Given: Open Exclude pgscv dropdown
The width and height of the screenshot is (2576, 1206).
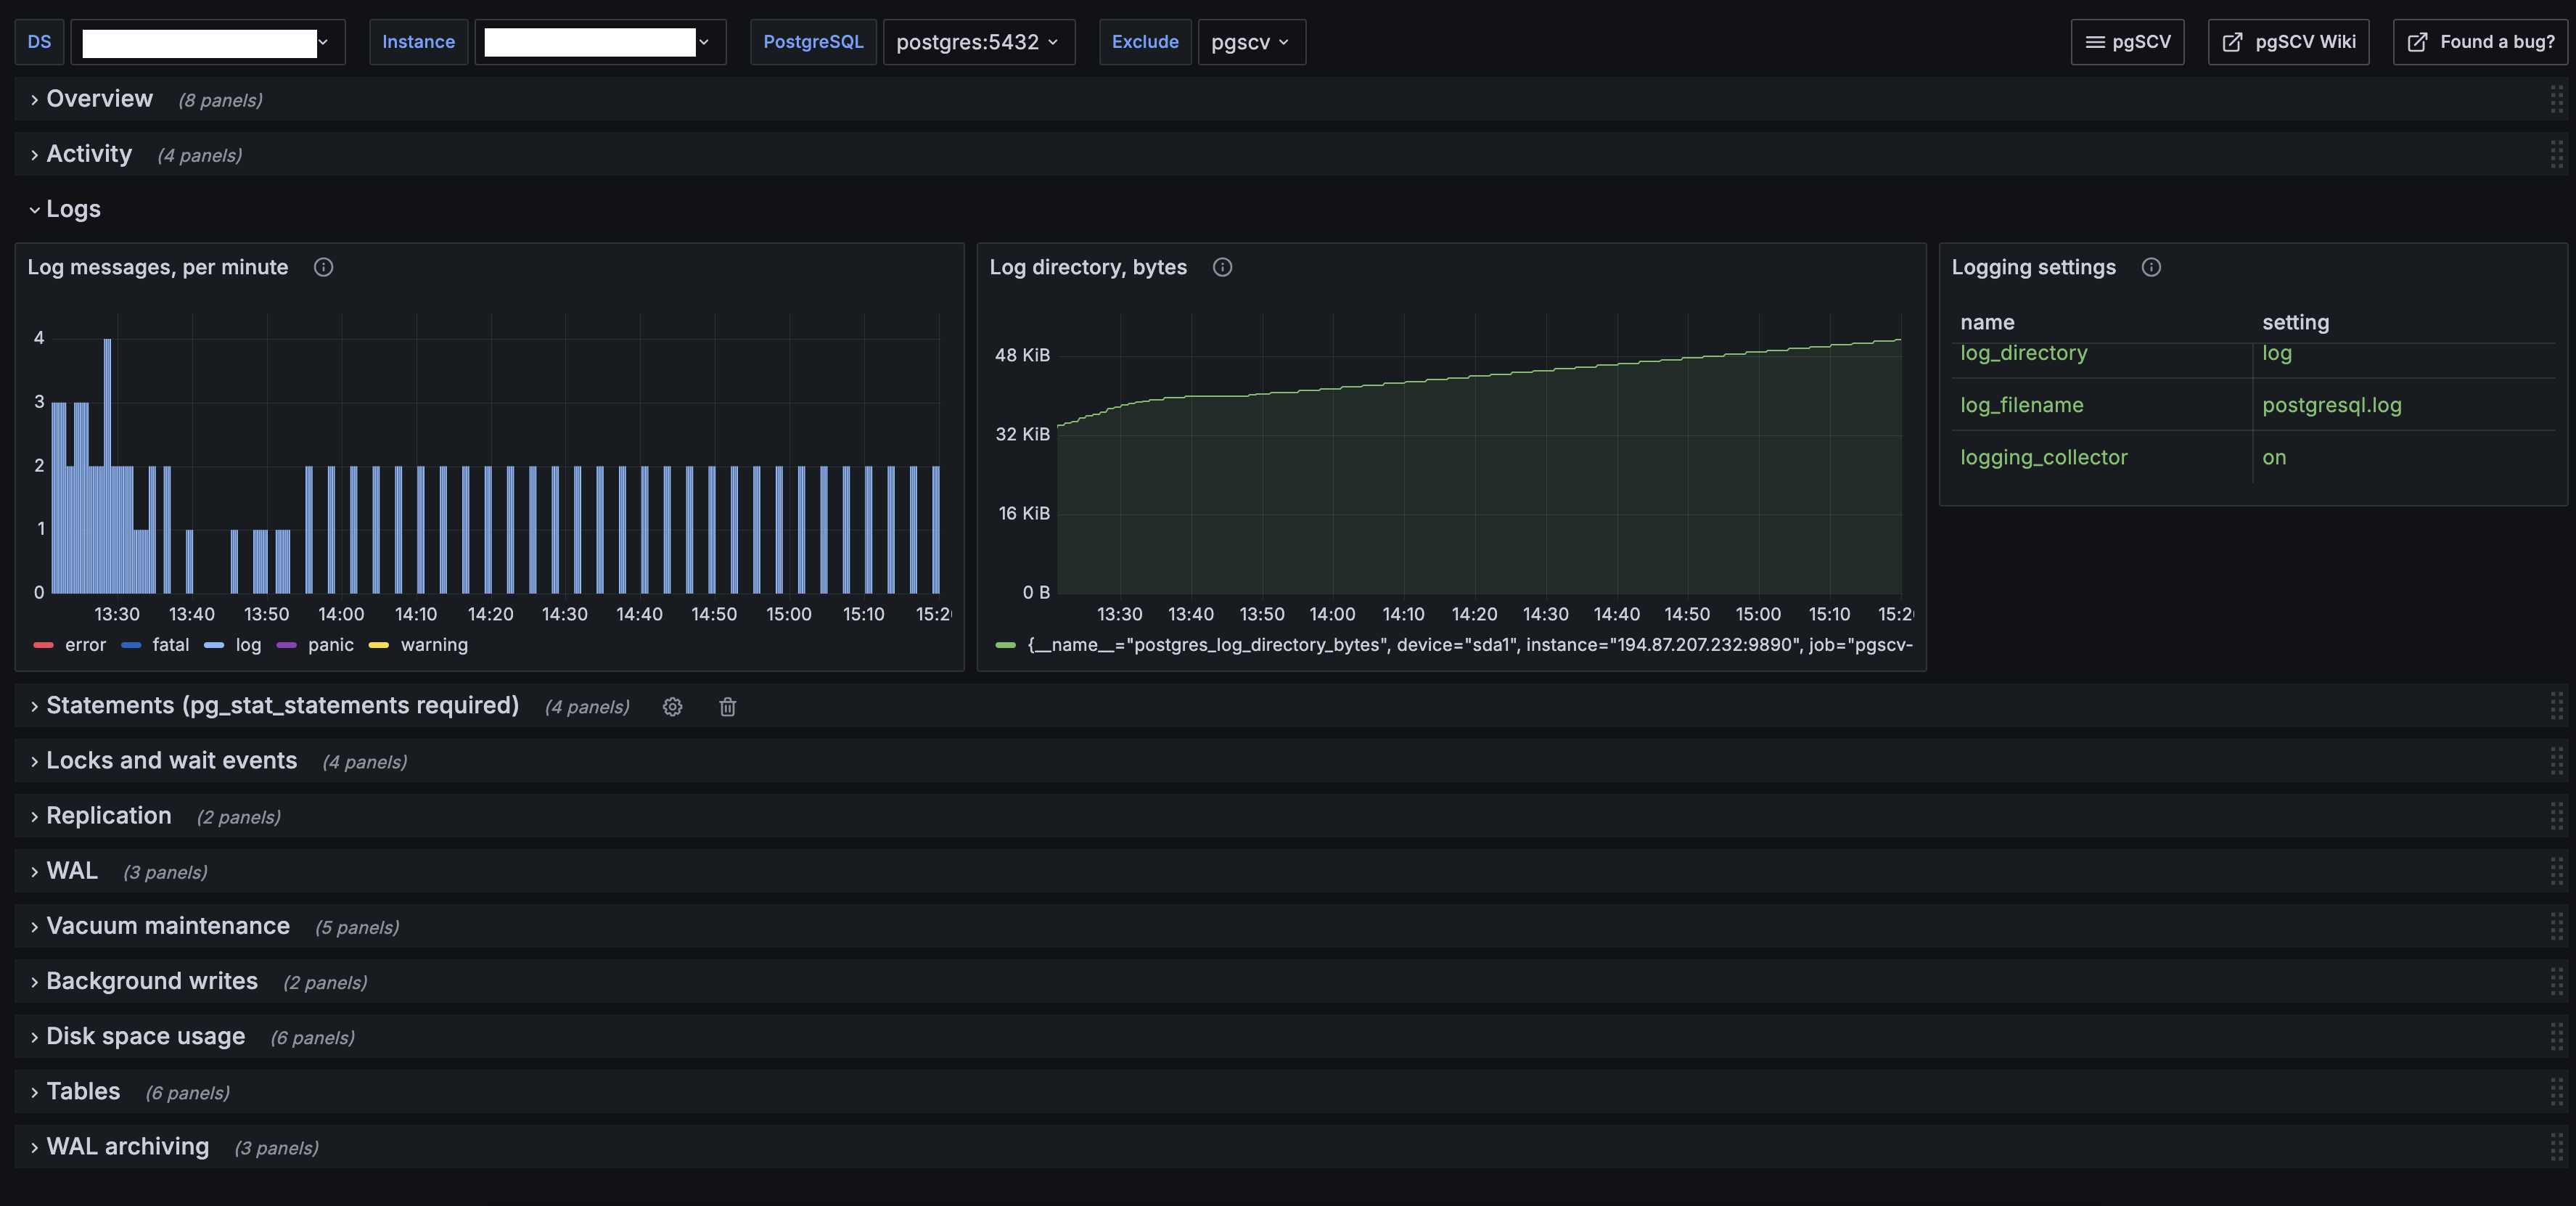Looking at the screenshot, I should (x=1250, y=42).
